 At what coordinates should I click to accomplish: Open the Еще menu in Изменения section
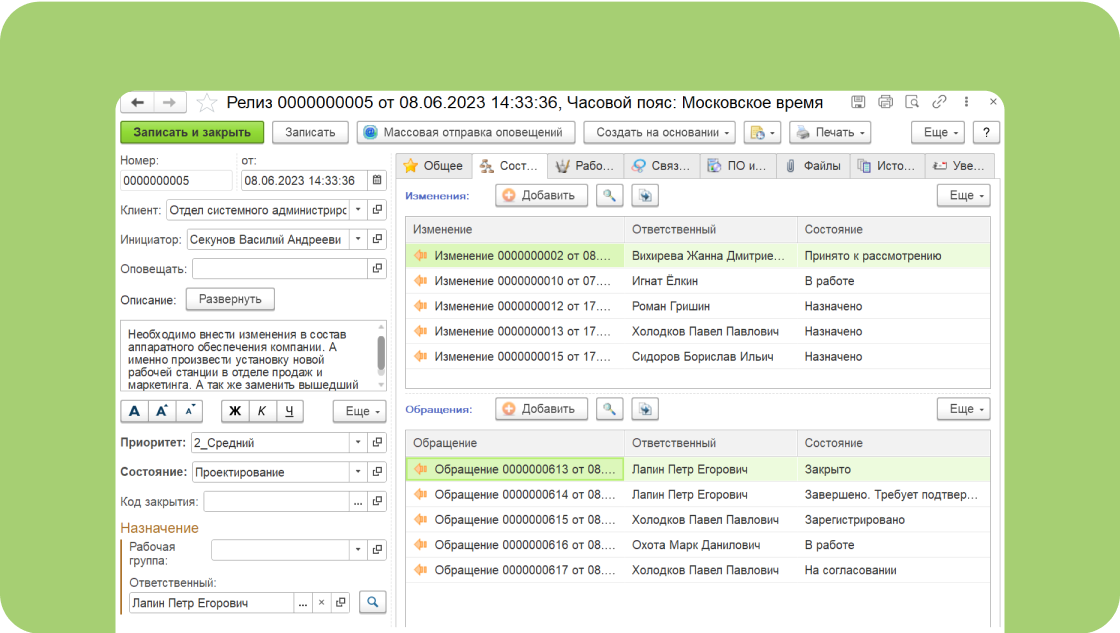(964, 195)
